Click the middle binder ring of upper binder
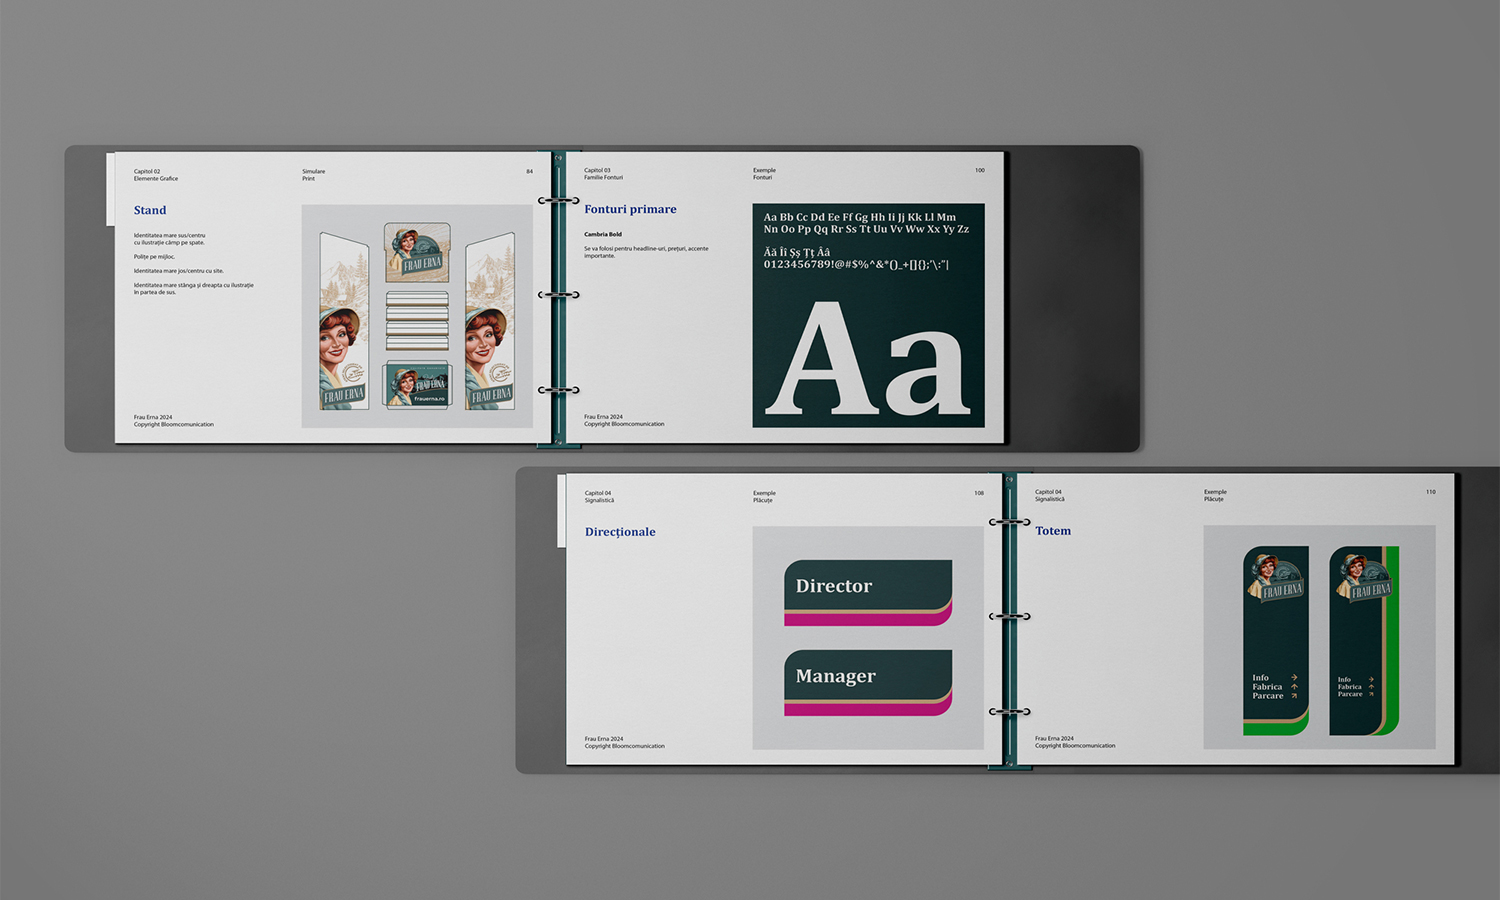Image resolution: width=1500 pixels, height=900 pixels. coord(558,295)
